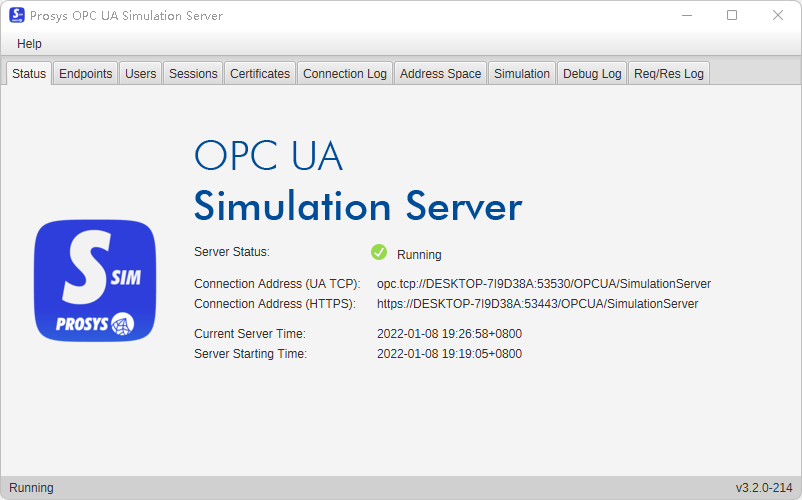The width and height of the screenshot is (802, 500).
Task: Click the 'Simulation Server' heading
Action: tap(358, 206)
